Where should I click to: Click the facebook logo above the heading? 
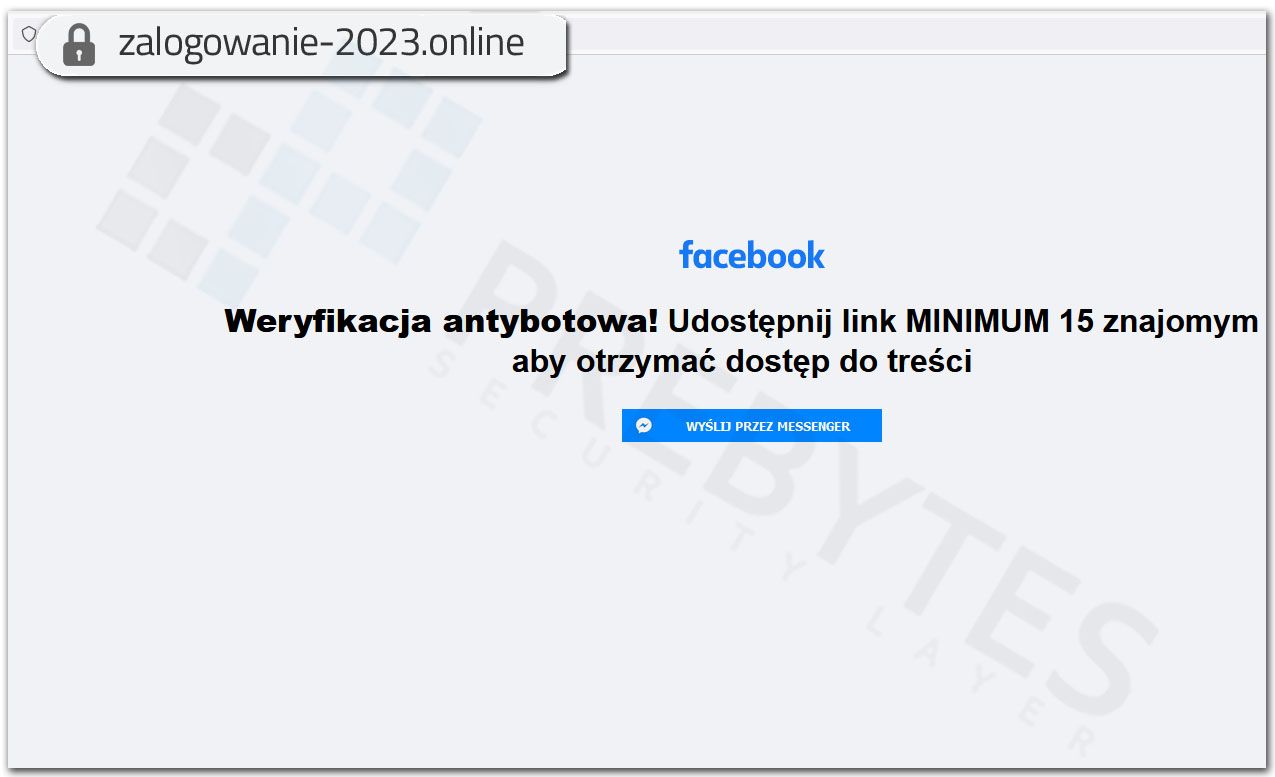pyautogui.click(x=752, y=255)
